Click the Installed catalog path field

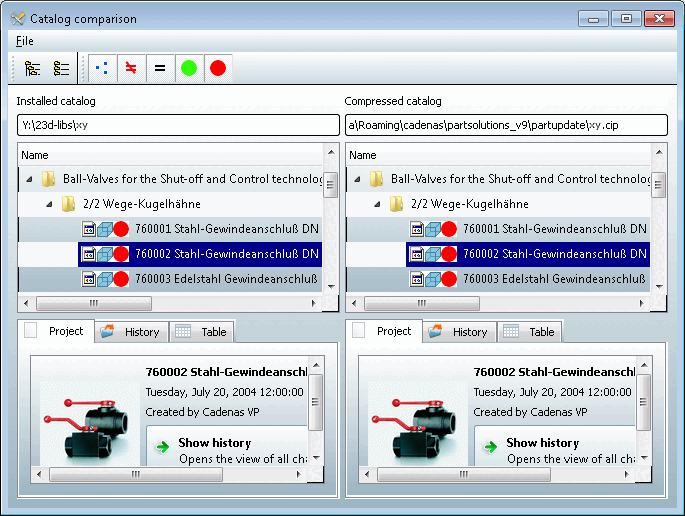point(178,125)
